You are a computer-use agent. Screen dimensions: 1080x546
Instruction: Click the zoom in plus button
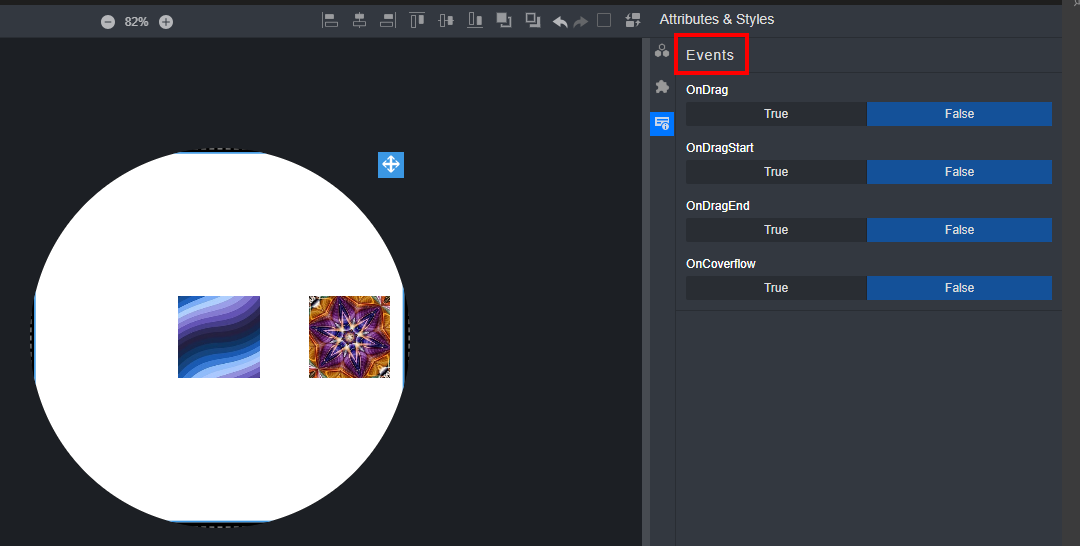pyautogui.click(x=166, y=22)
